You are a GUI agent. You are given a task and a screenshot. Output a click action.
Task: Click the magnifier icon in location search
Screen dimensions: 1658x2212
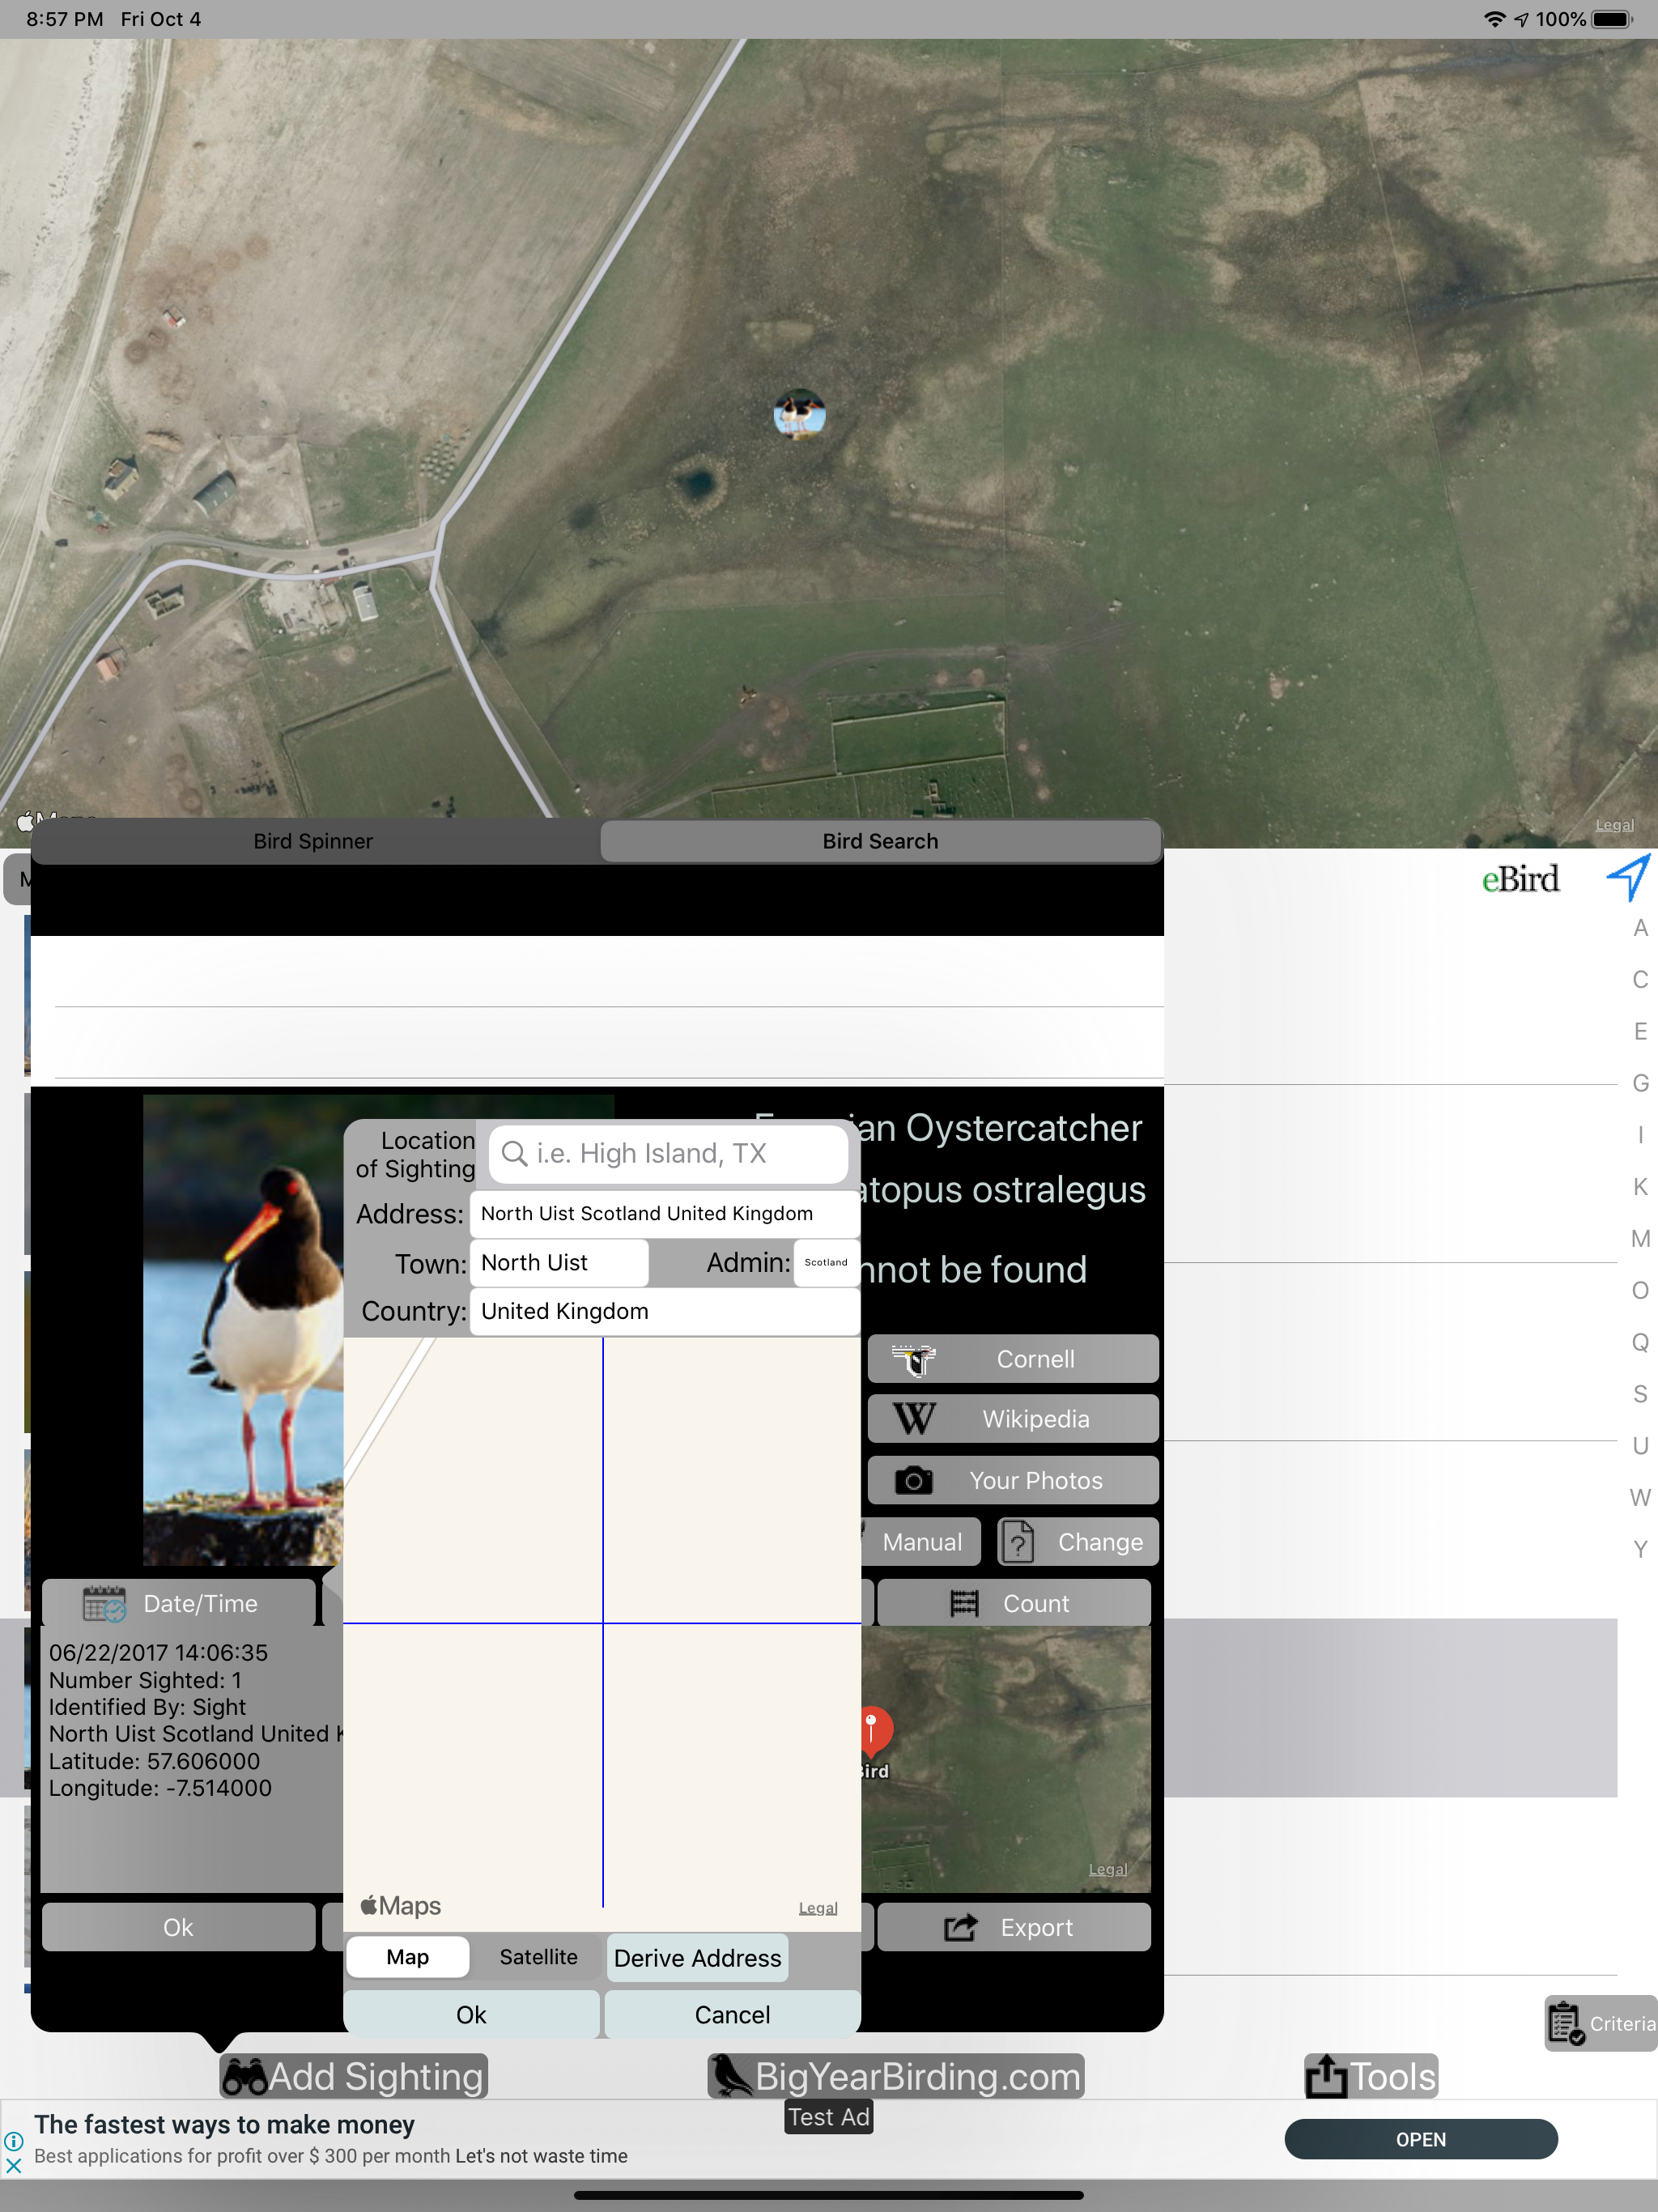(x=514, y=1153)
